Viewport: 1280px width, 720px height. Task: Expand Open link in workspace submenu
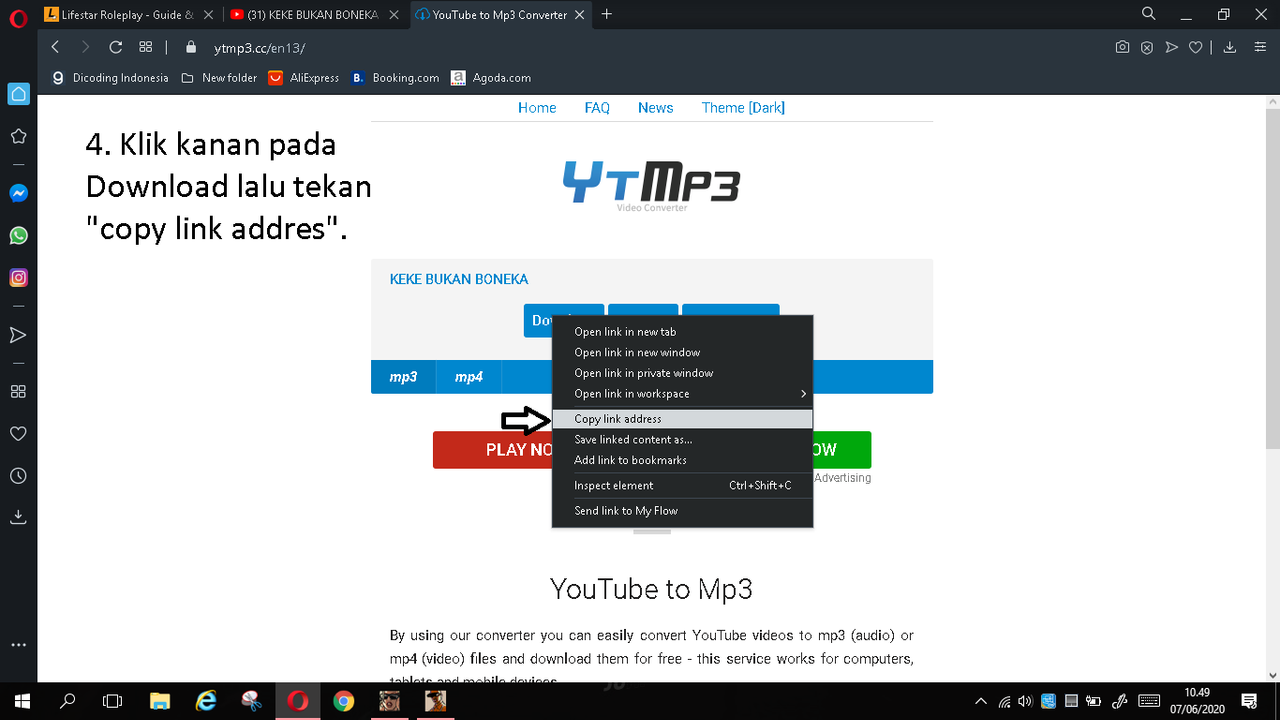coord(682,394)
